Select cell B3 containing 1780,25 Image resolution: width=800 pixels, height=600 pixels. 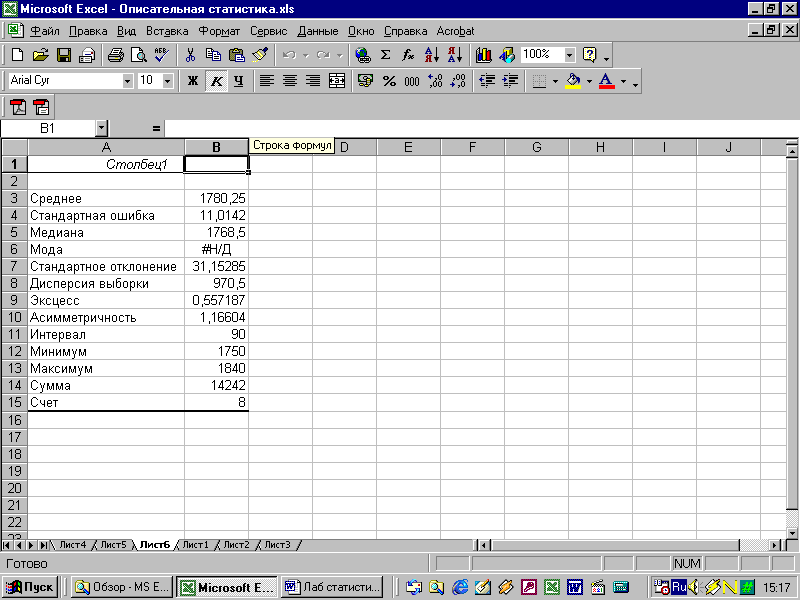(x=216, y=198)
